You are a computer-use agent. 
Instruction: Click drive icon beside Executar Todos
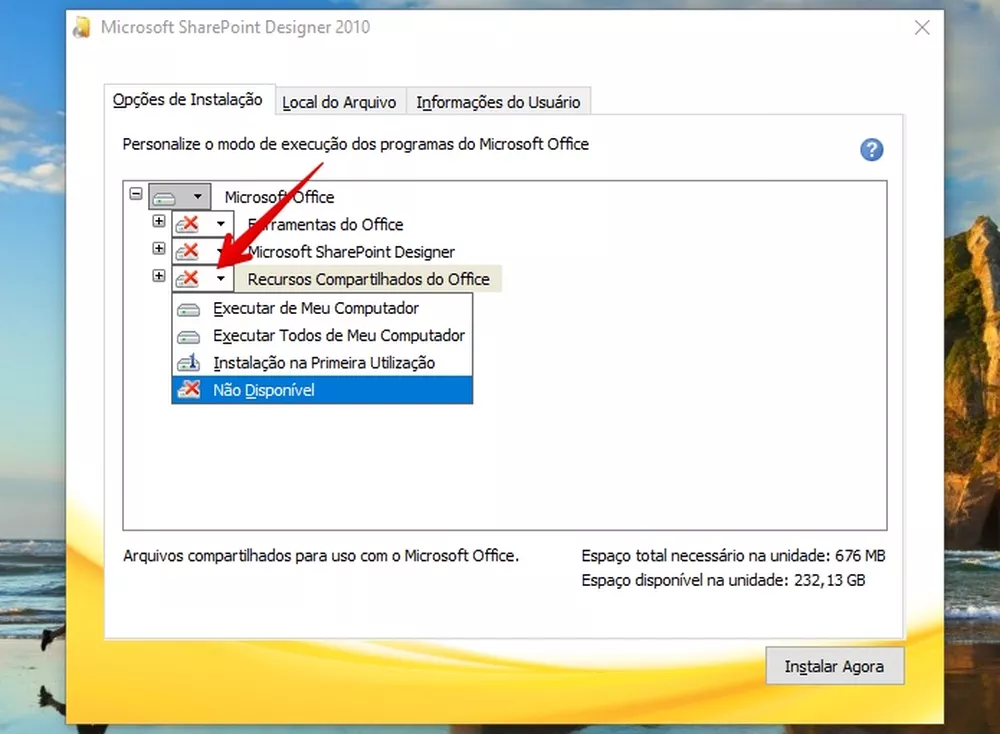click(188, 337)
